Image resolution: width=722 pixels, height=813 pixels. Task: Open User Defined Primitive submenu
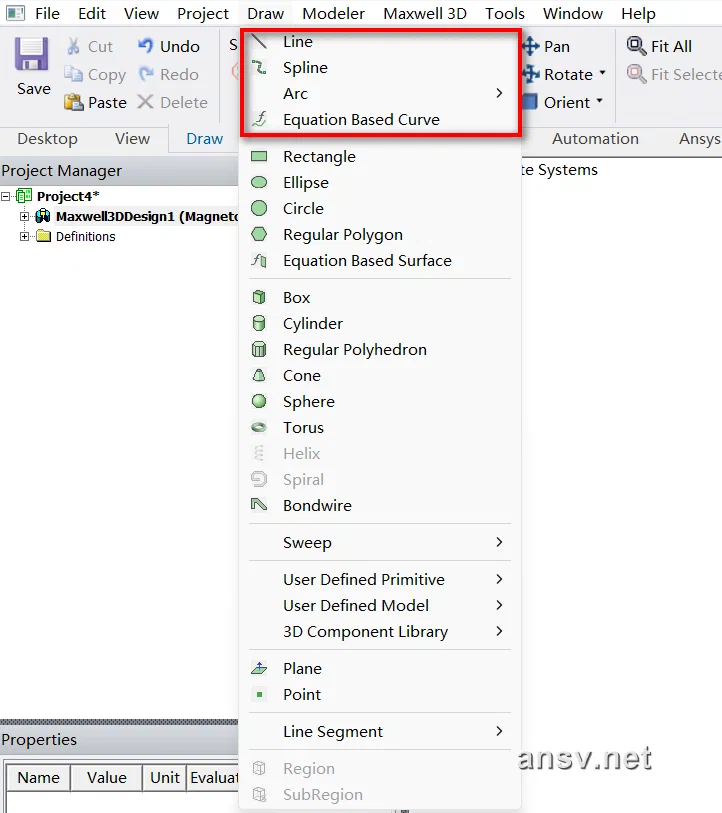tap(380, 580)
